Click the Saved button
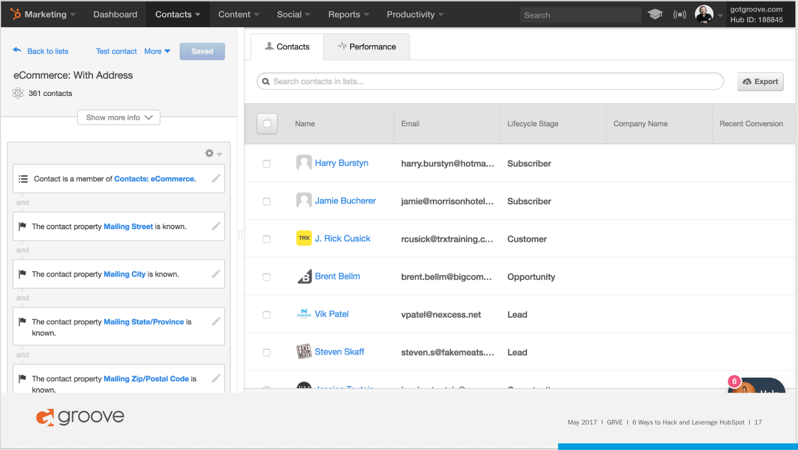 [202, 51]
